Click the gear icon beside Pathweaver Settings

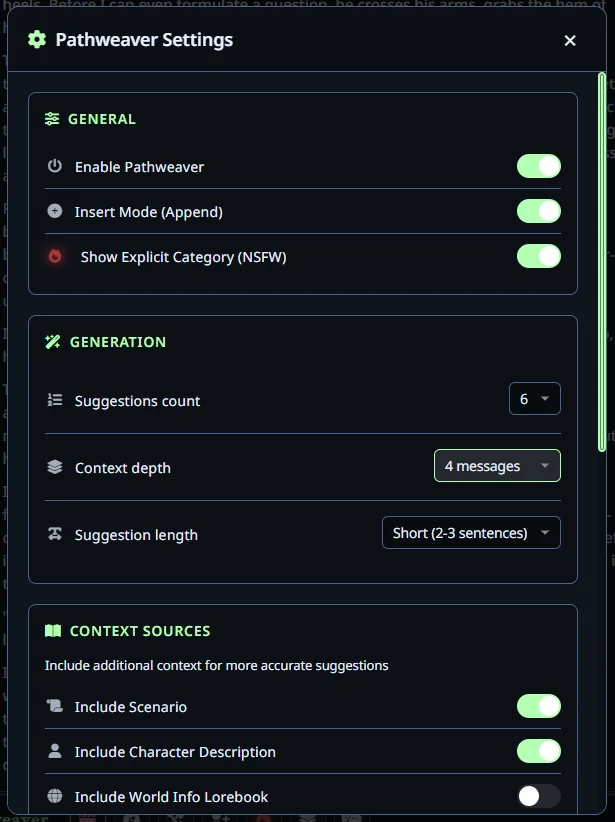tap(37, 40)
